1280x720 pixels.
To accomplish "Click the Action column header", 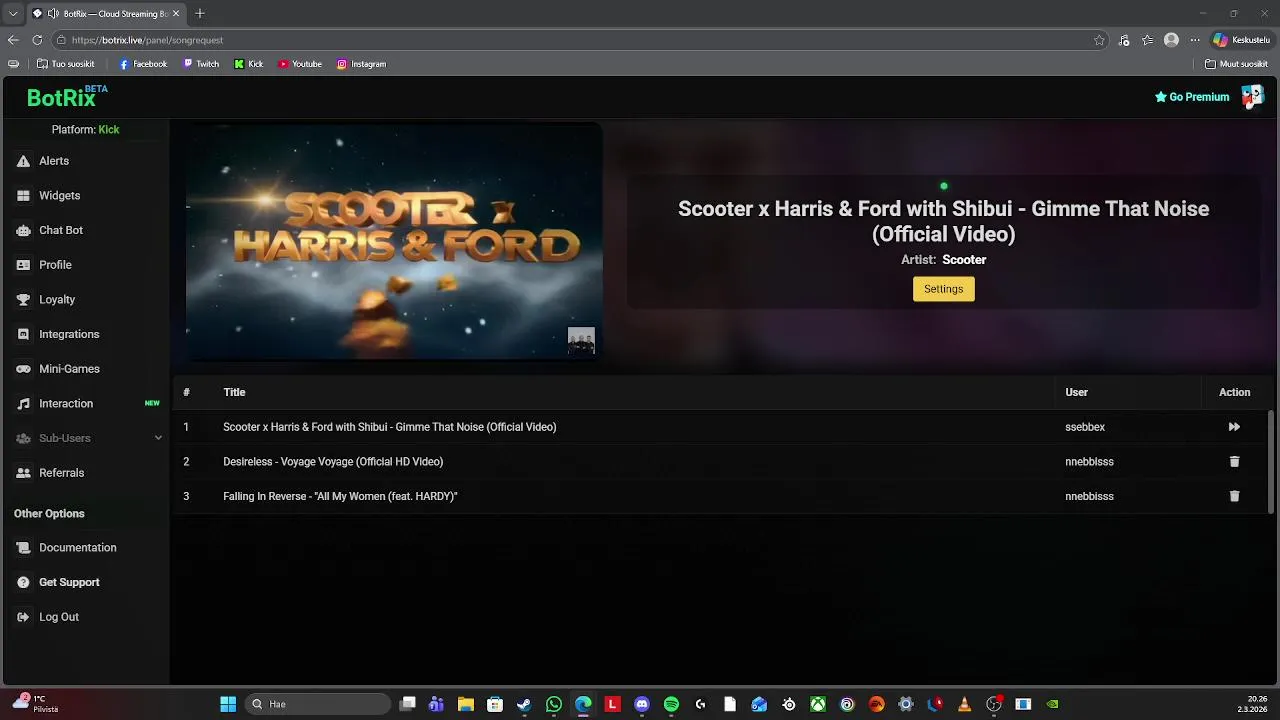I will pyautogui.click(x=1234, y=392).
